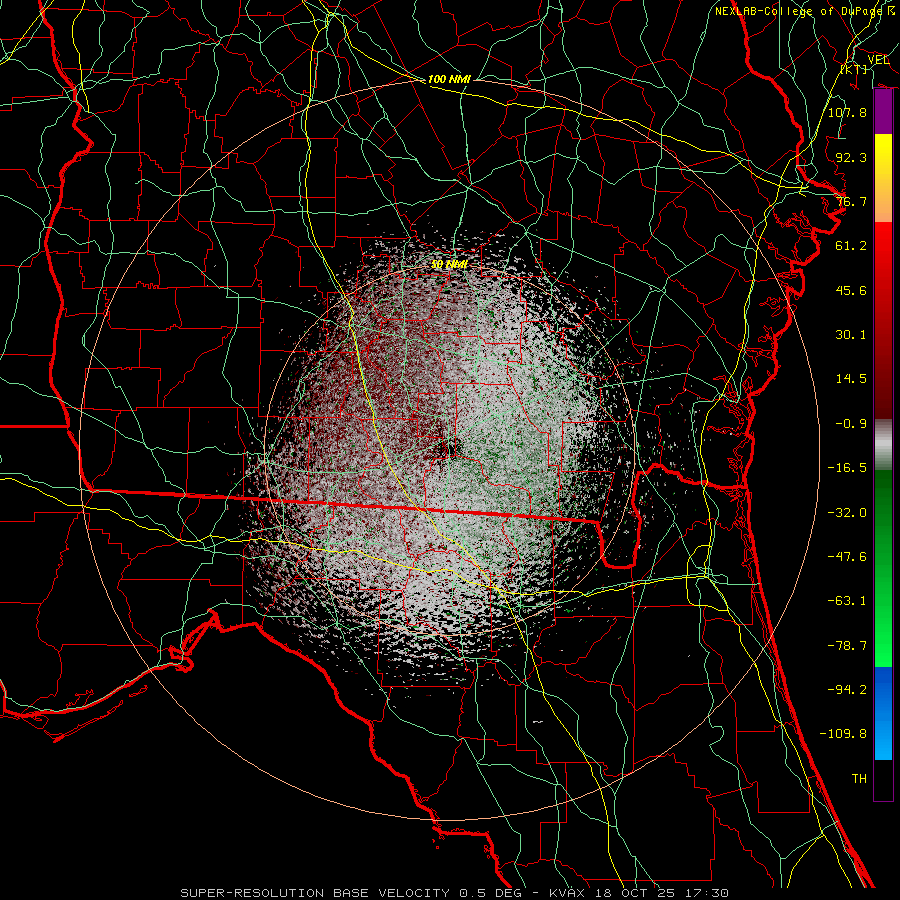Screen dimensions: 900x900
Task: Click the 100 NMI range ring label
Action: click(449, 79)
